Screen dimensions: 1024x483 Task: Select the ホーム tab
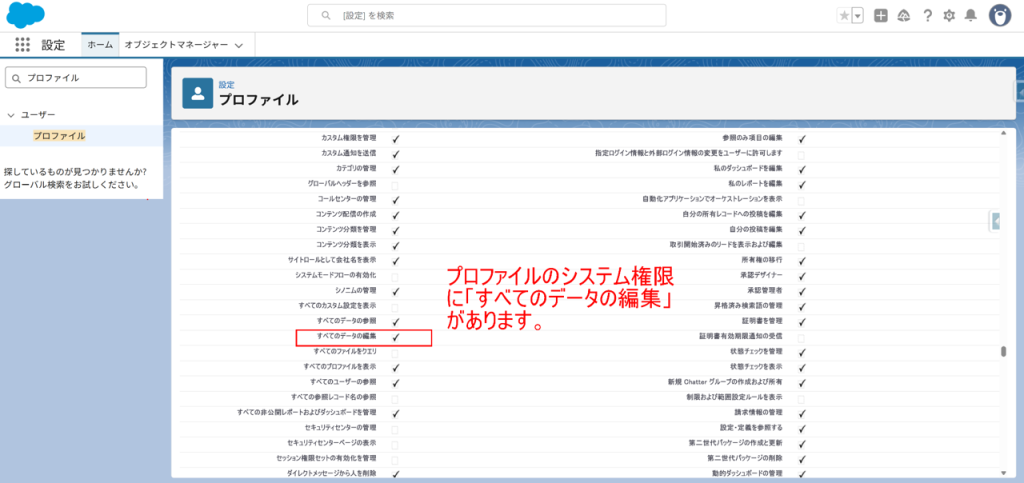tap(100, 45)
